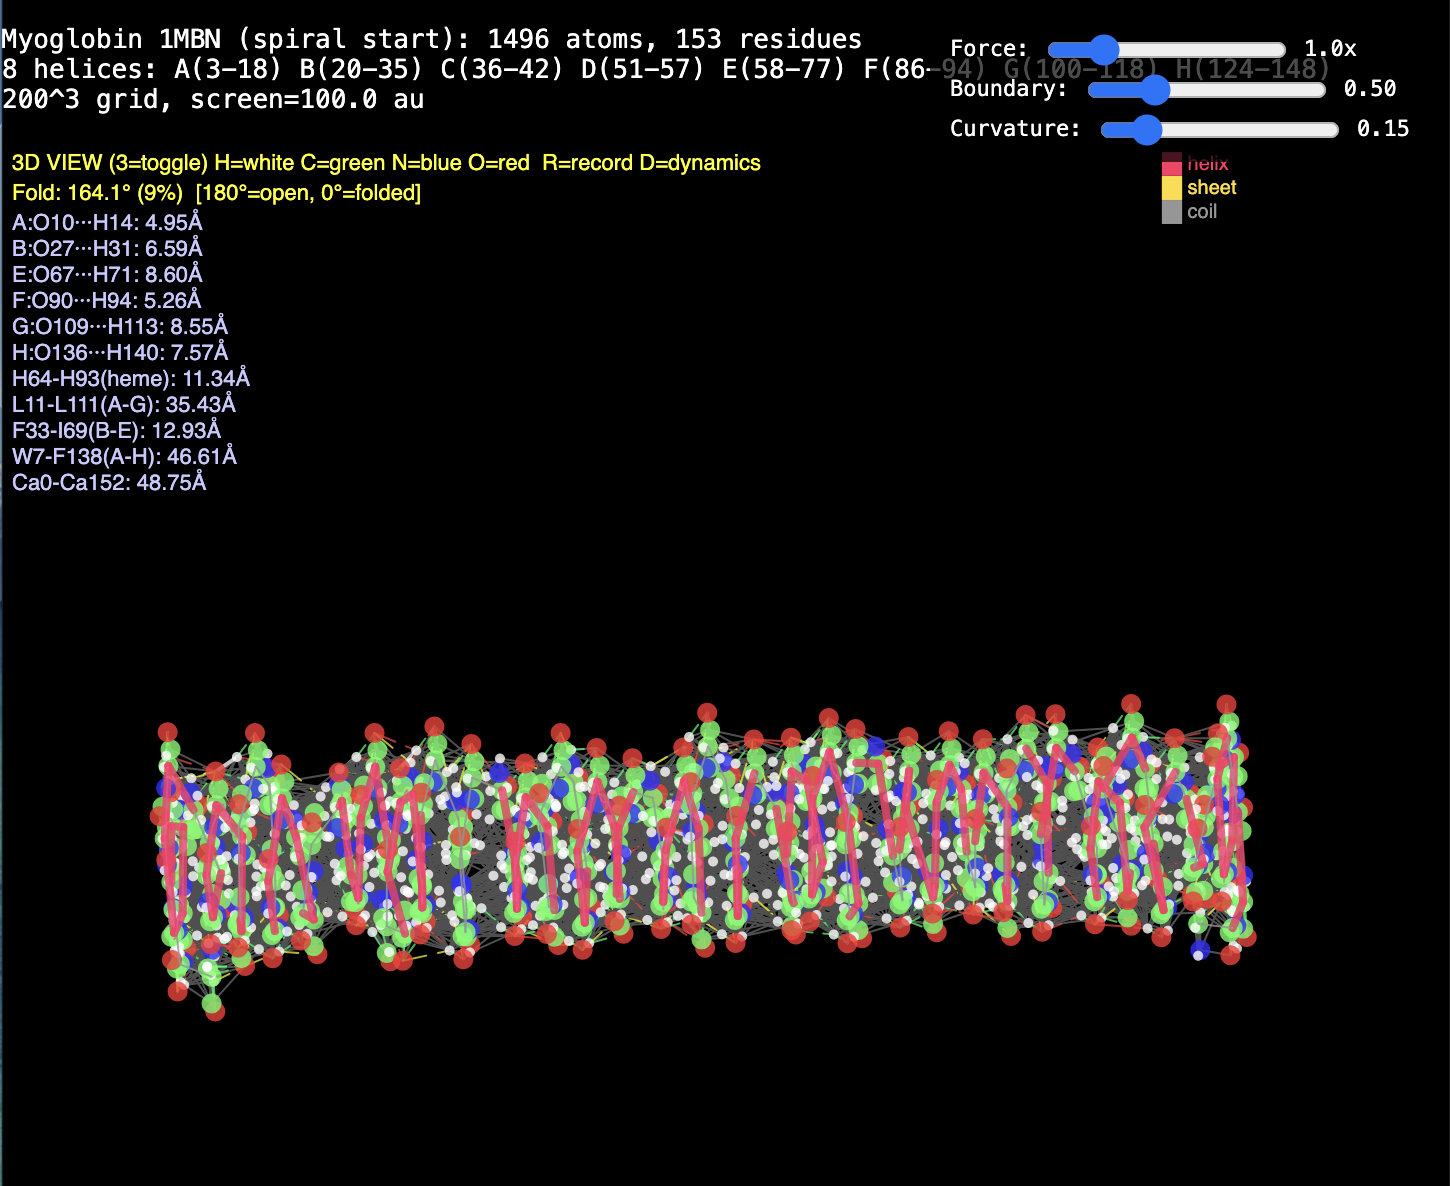Click the Boundary slider handle
Image resolution: width=1450 pixels, height=1186 pixels.
[1154, 90]
